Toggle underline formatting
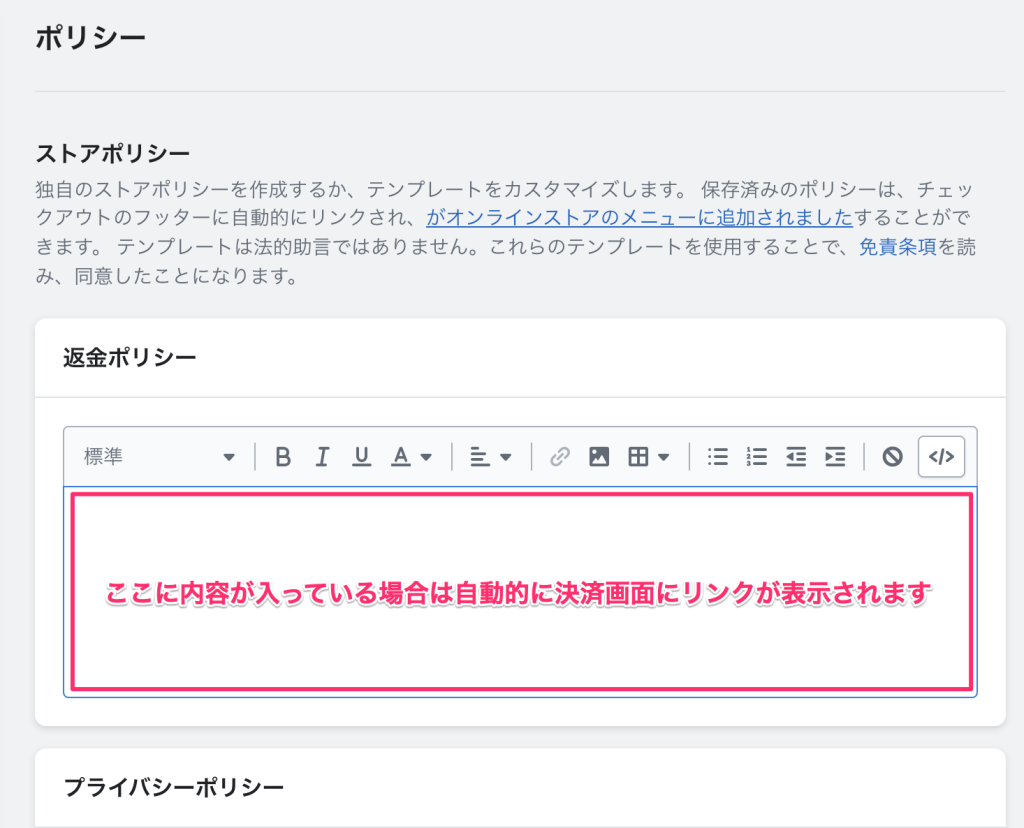This screenshot has height=828, width=1024. (360, 456)
